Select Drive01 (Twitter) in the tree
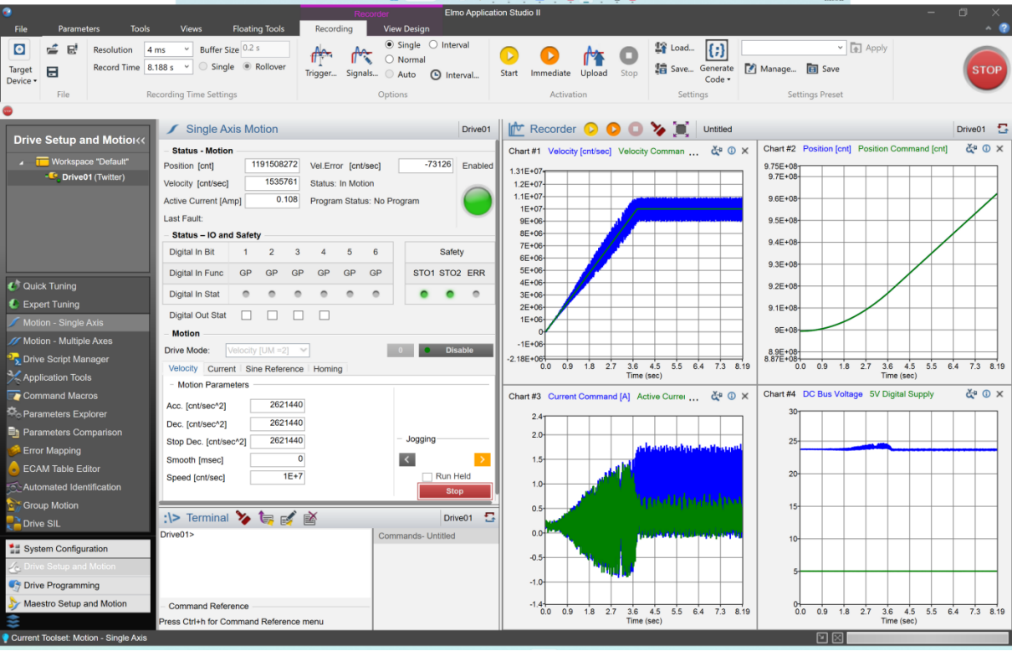This screenshot has width=1012, height=651. tap(93, 177)
